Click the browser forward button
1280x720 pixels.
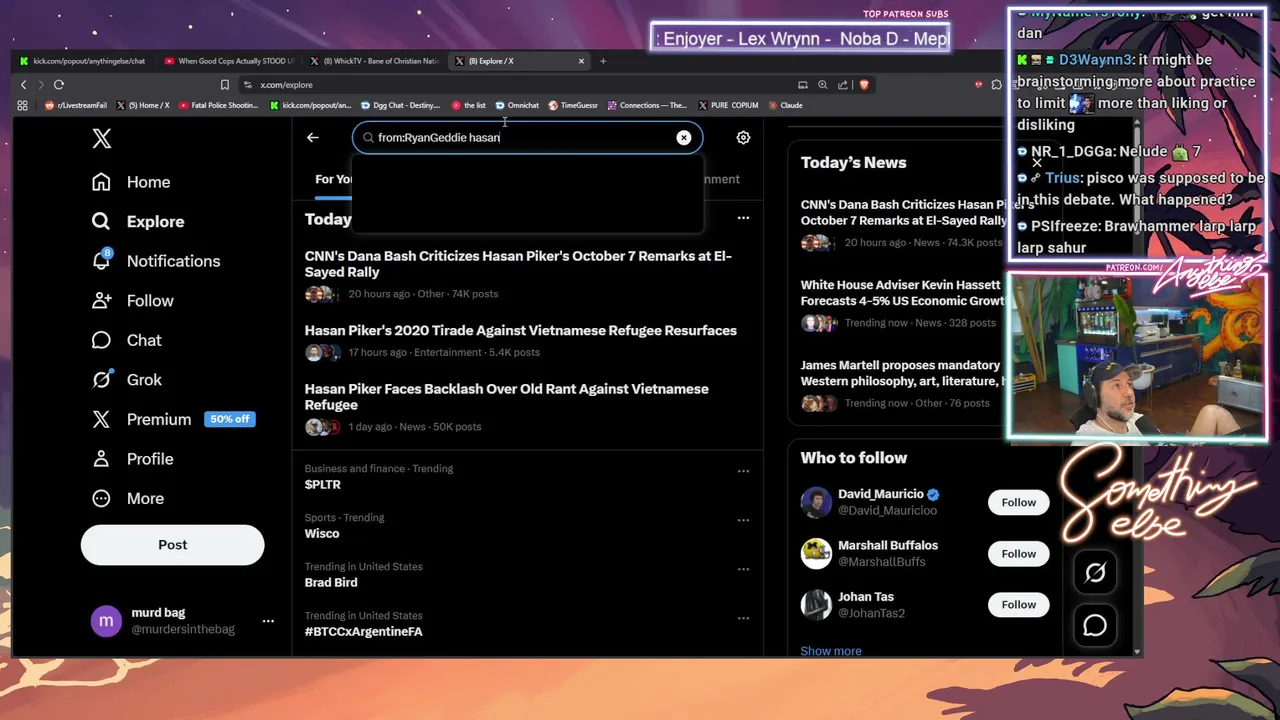(x=41, y=85)
